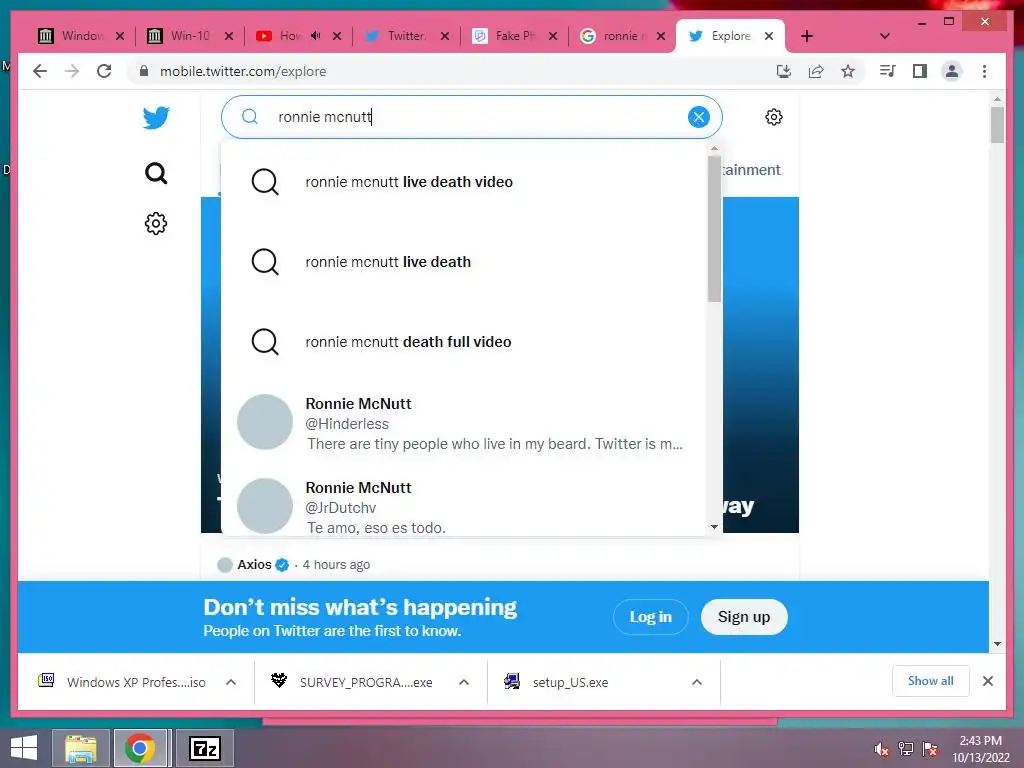The height and width of the screenshot is (768, 1024).
Task: Open Windows Start menu
Action: 24,748
